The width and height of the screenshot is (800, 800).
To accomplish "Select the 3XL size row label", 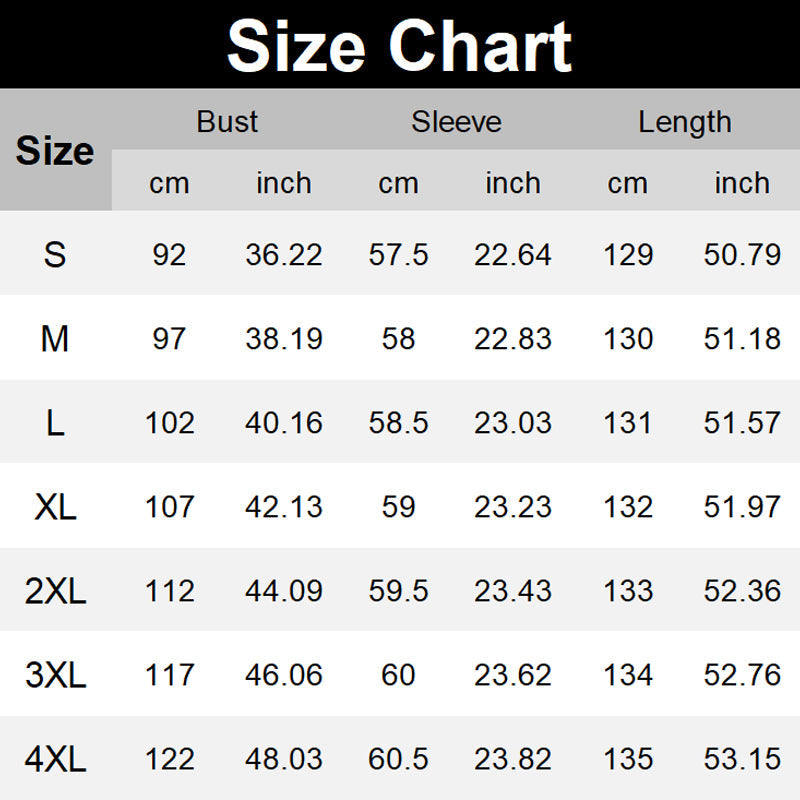I will 55,675.
